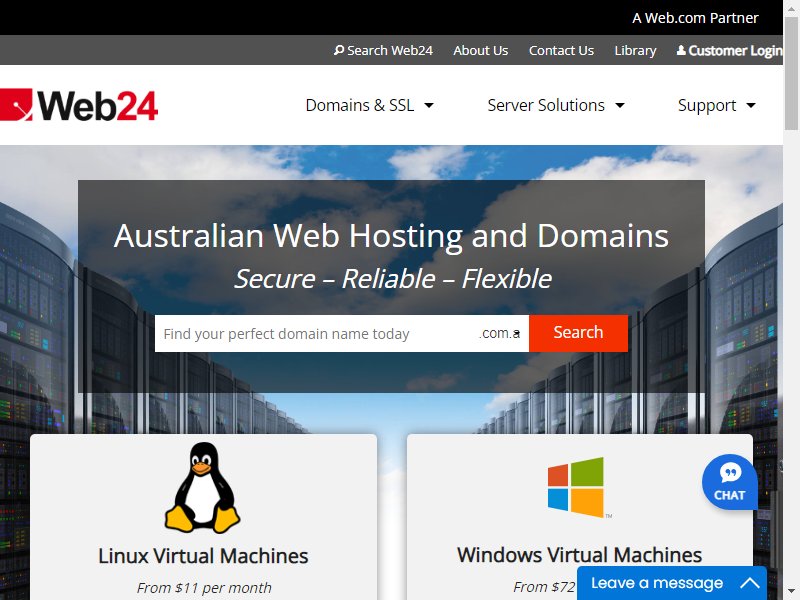
Task: Click the magnifier icon beside Search Web24
Action: [339, 50]
